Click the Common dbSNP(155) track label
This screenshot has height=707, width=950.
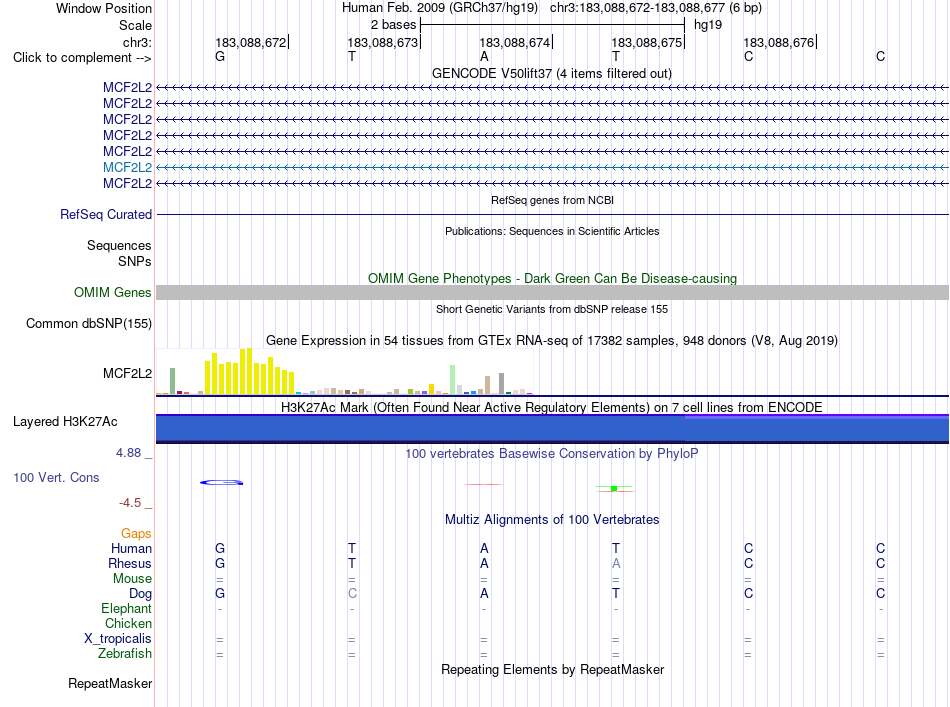pyautogui.click(x=89, y=324)
